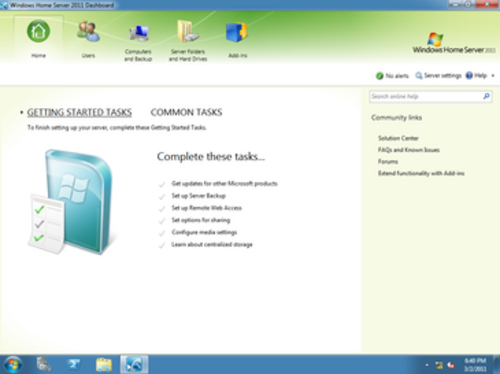Click the Search online help field

point(426,96)
